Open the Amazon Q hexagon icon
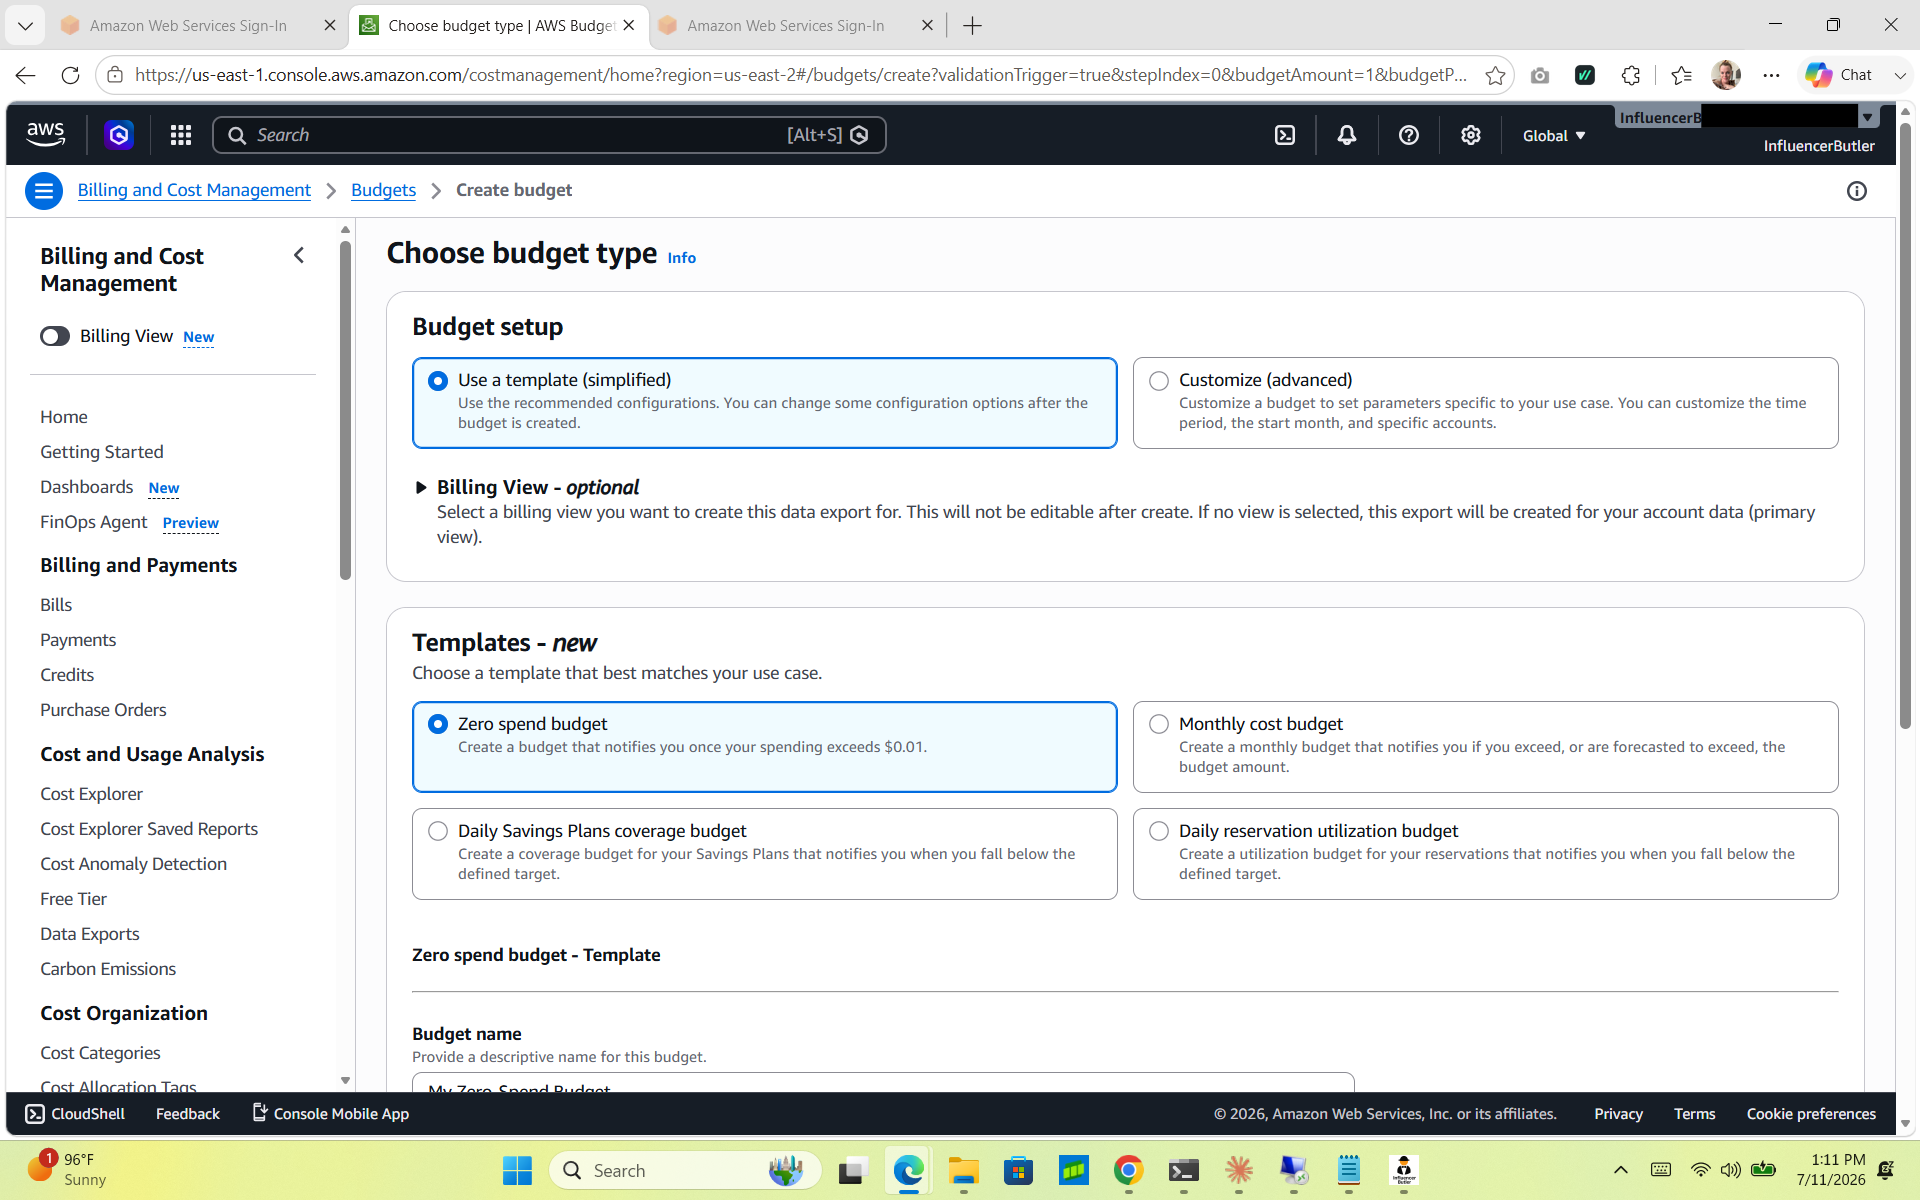This screenshot has height=1200, width=1920. click(x=119, y=135)
